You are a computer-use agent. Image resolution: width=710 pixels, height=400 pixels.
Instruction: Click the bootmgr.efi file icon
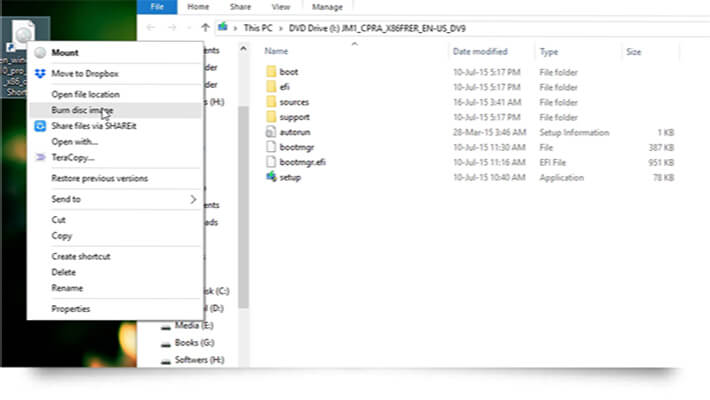[x=271, y=162]
